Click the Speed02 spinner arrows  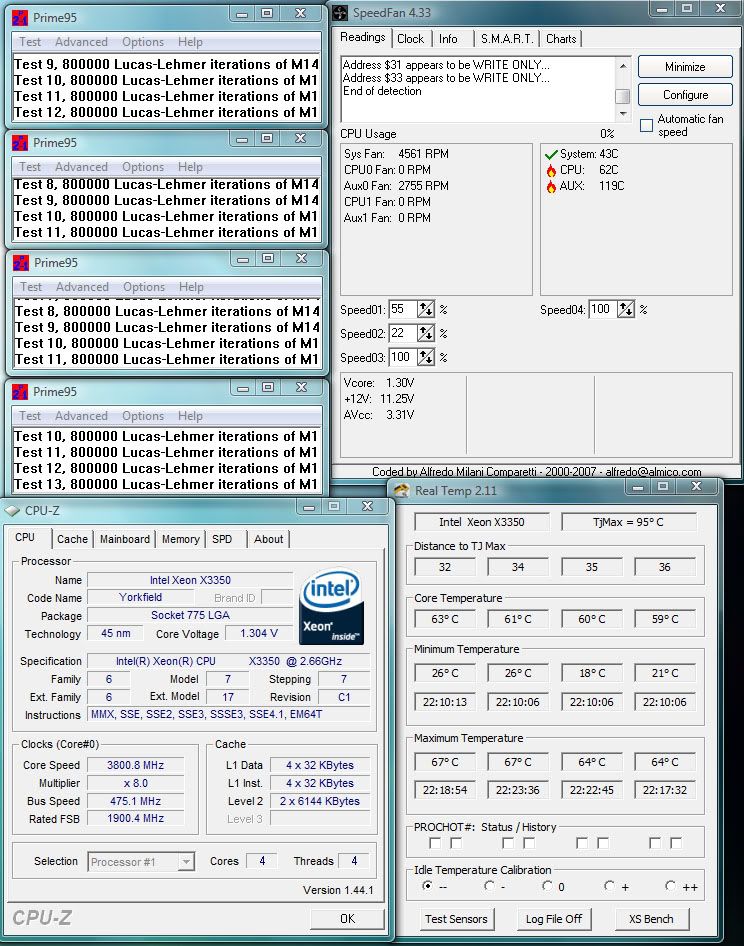(x=426, y=334)
